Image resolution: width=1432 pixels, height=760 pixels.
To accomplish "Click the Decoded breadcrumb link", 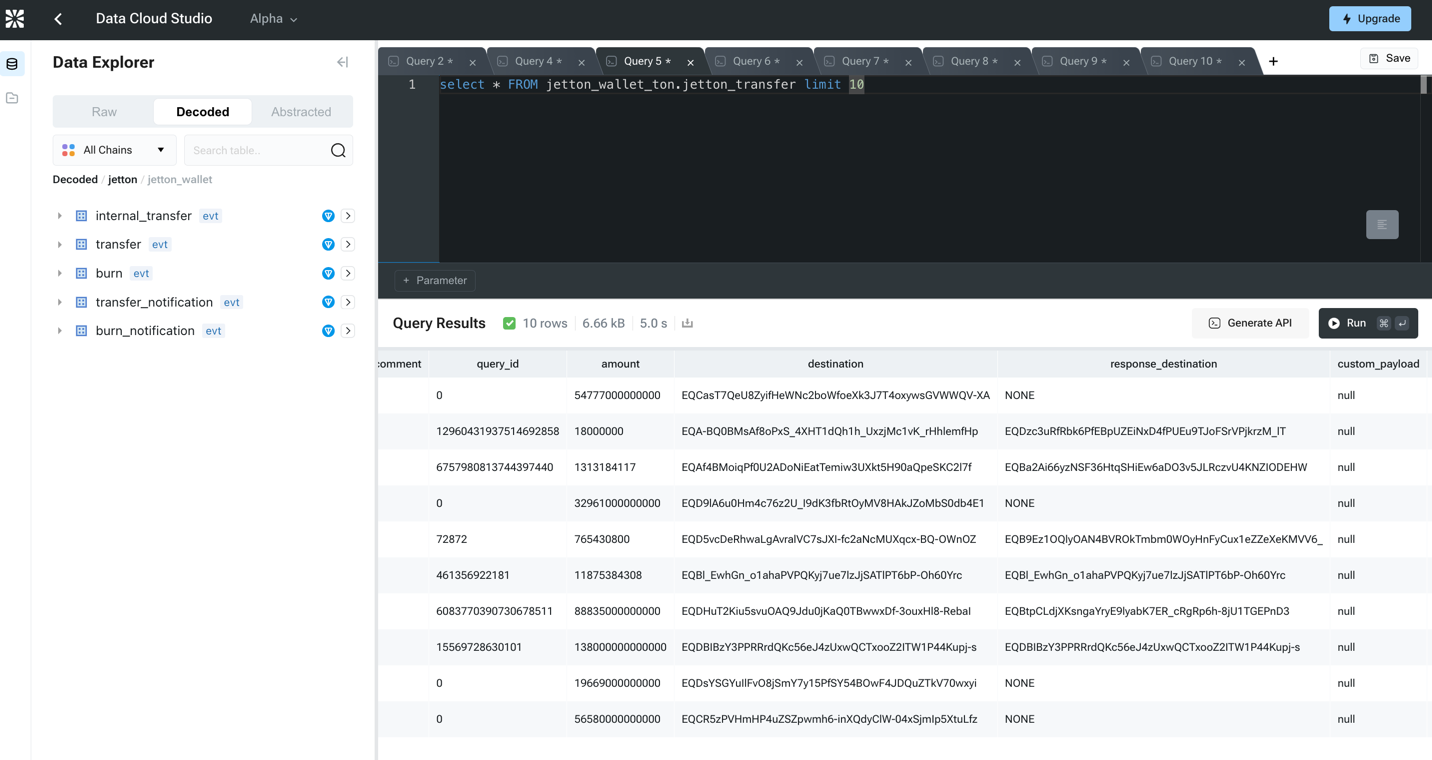I will point(75,180).
